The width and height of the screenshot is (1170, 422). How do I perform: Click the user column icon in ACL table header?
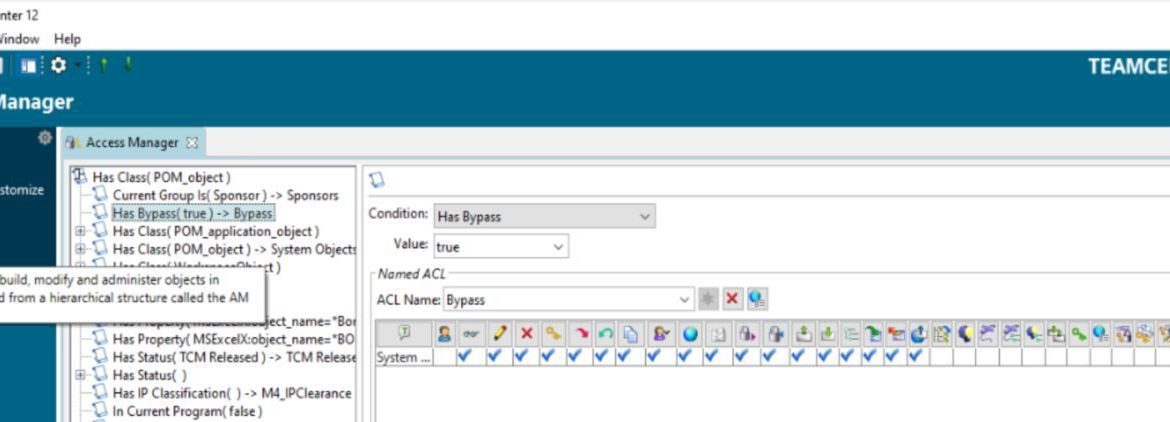445,334
